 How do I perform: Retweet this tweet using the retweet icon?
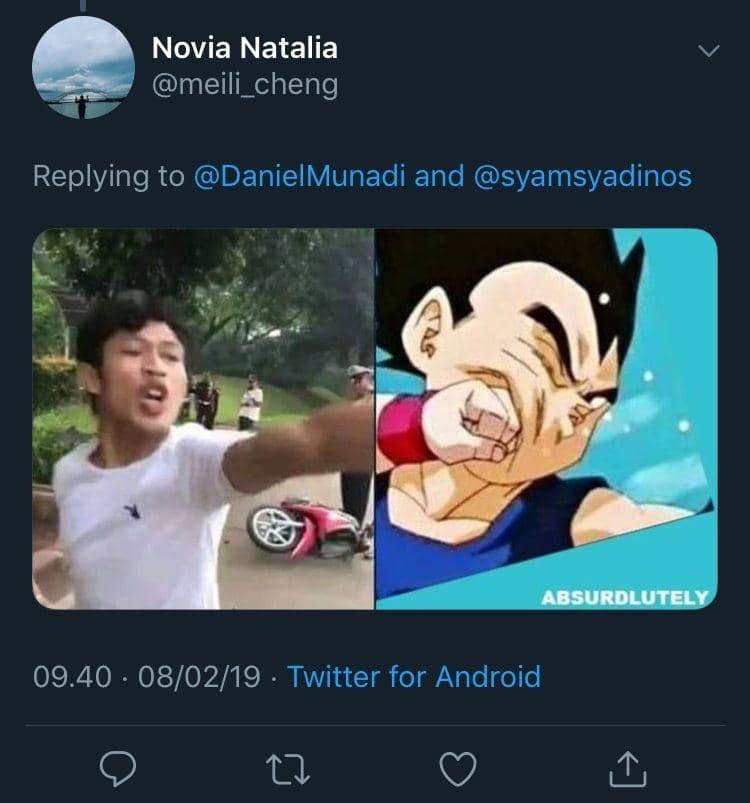(287, 767)
